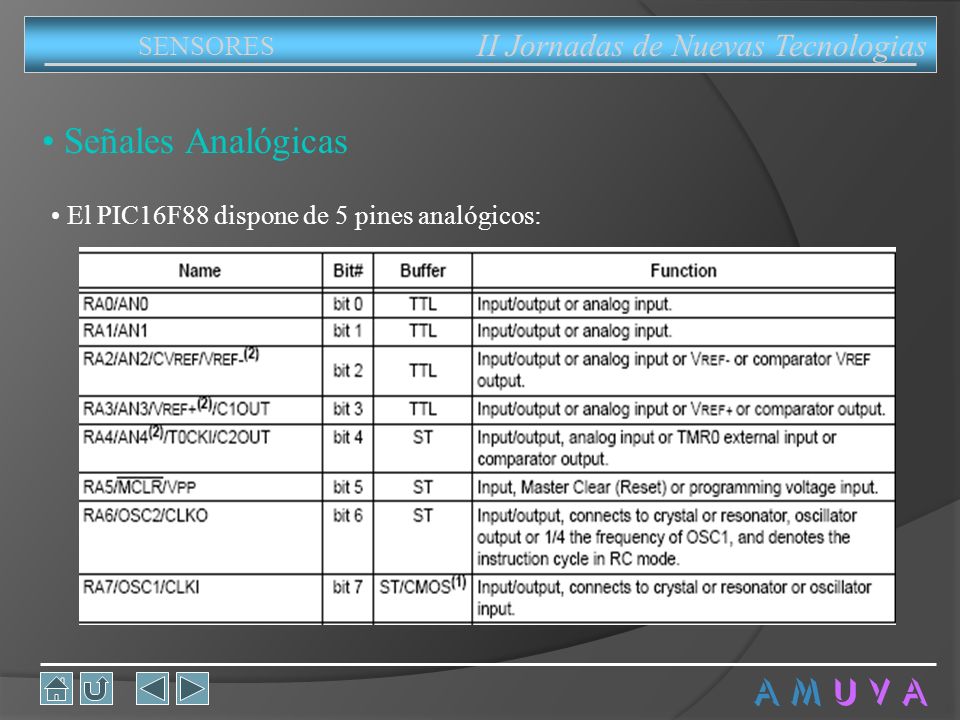Click the 'Buffer' column header
The image size is (960, 720).
point(422,271)
